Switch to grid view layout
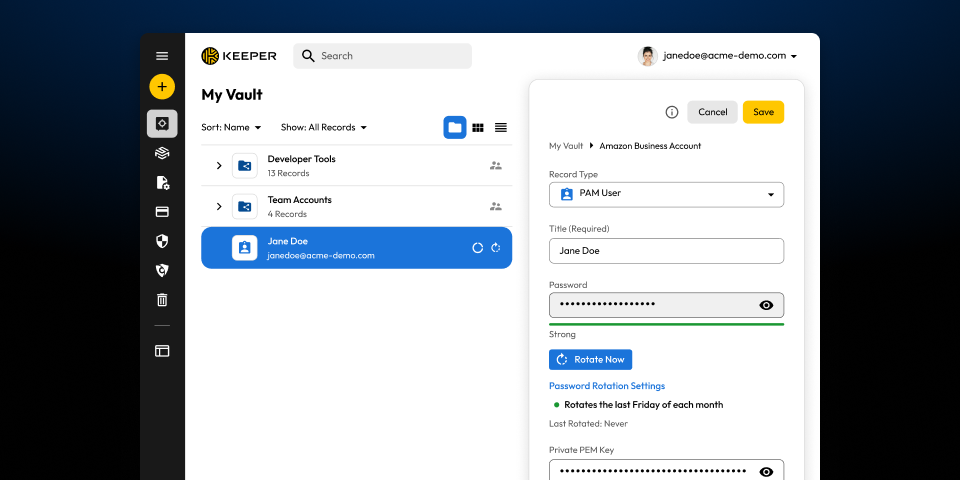The width and height of the screenshot is (960, 480). [478, 127]
